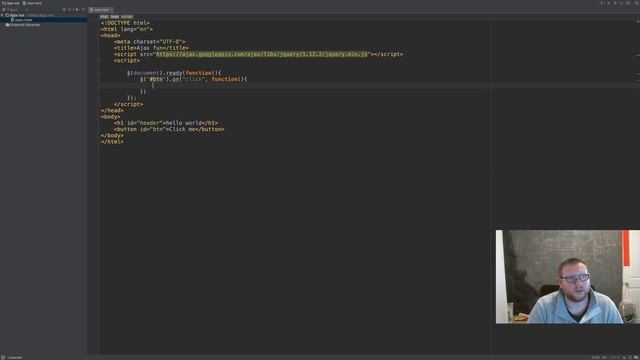Click the meta charset UTF-8 line
640x360 pixels.
click(x=149, y=42)
